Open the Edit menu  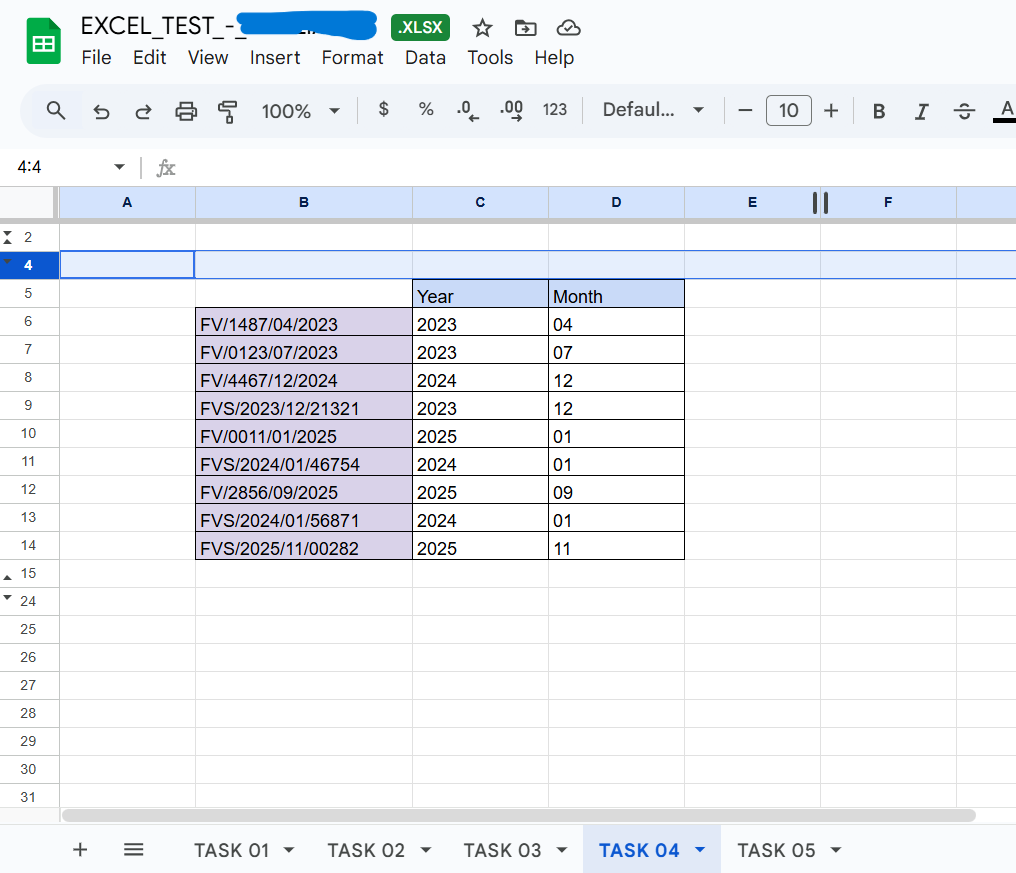coord(150,58)
